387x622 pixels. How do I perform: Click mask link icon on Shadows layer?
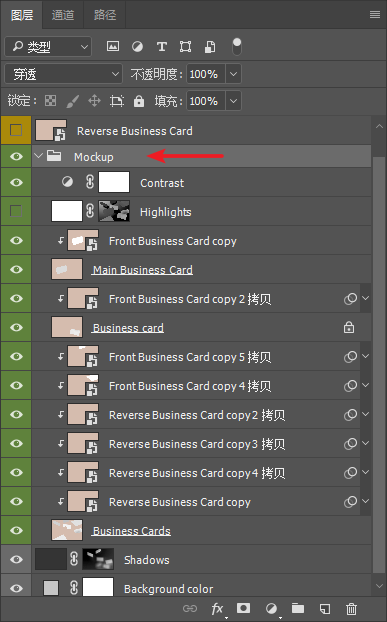pos(74,559)
